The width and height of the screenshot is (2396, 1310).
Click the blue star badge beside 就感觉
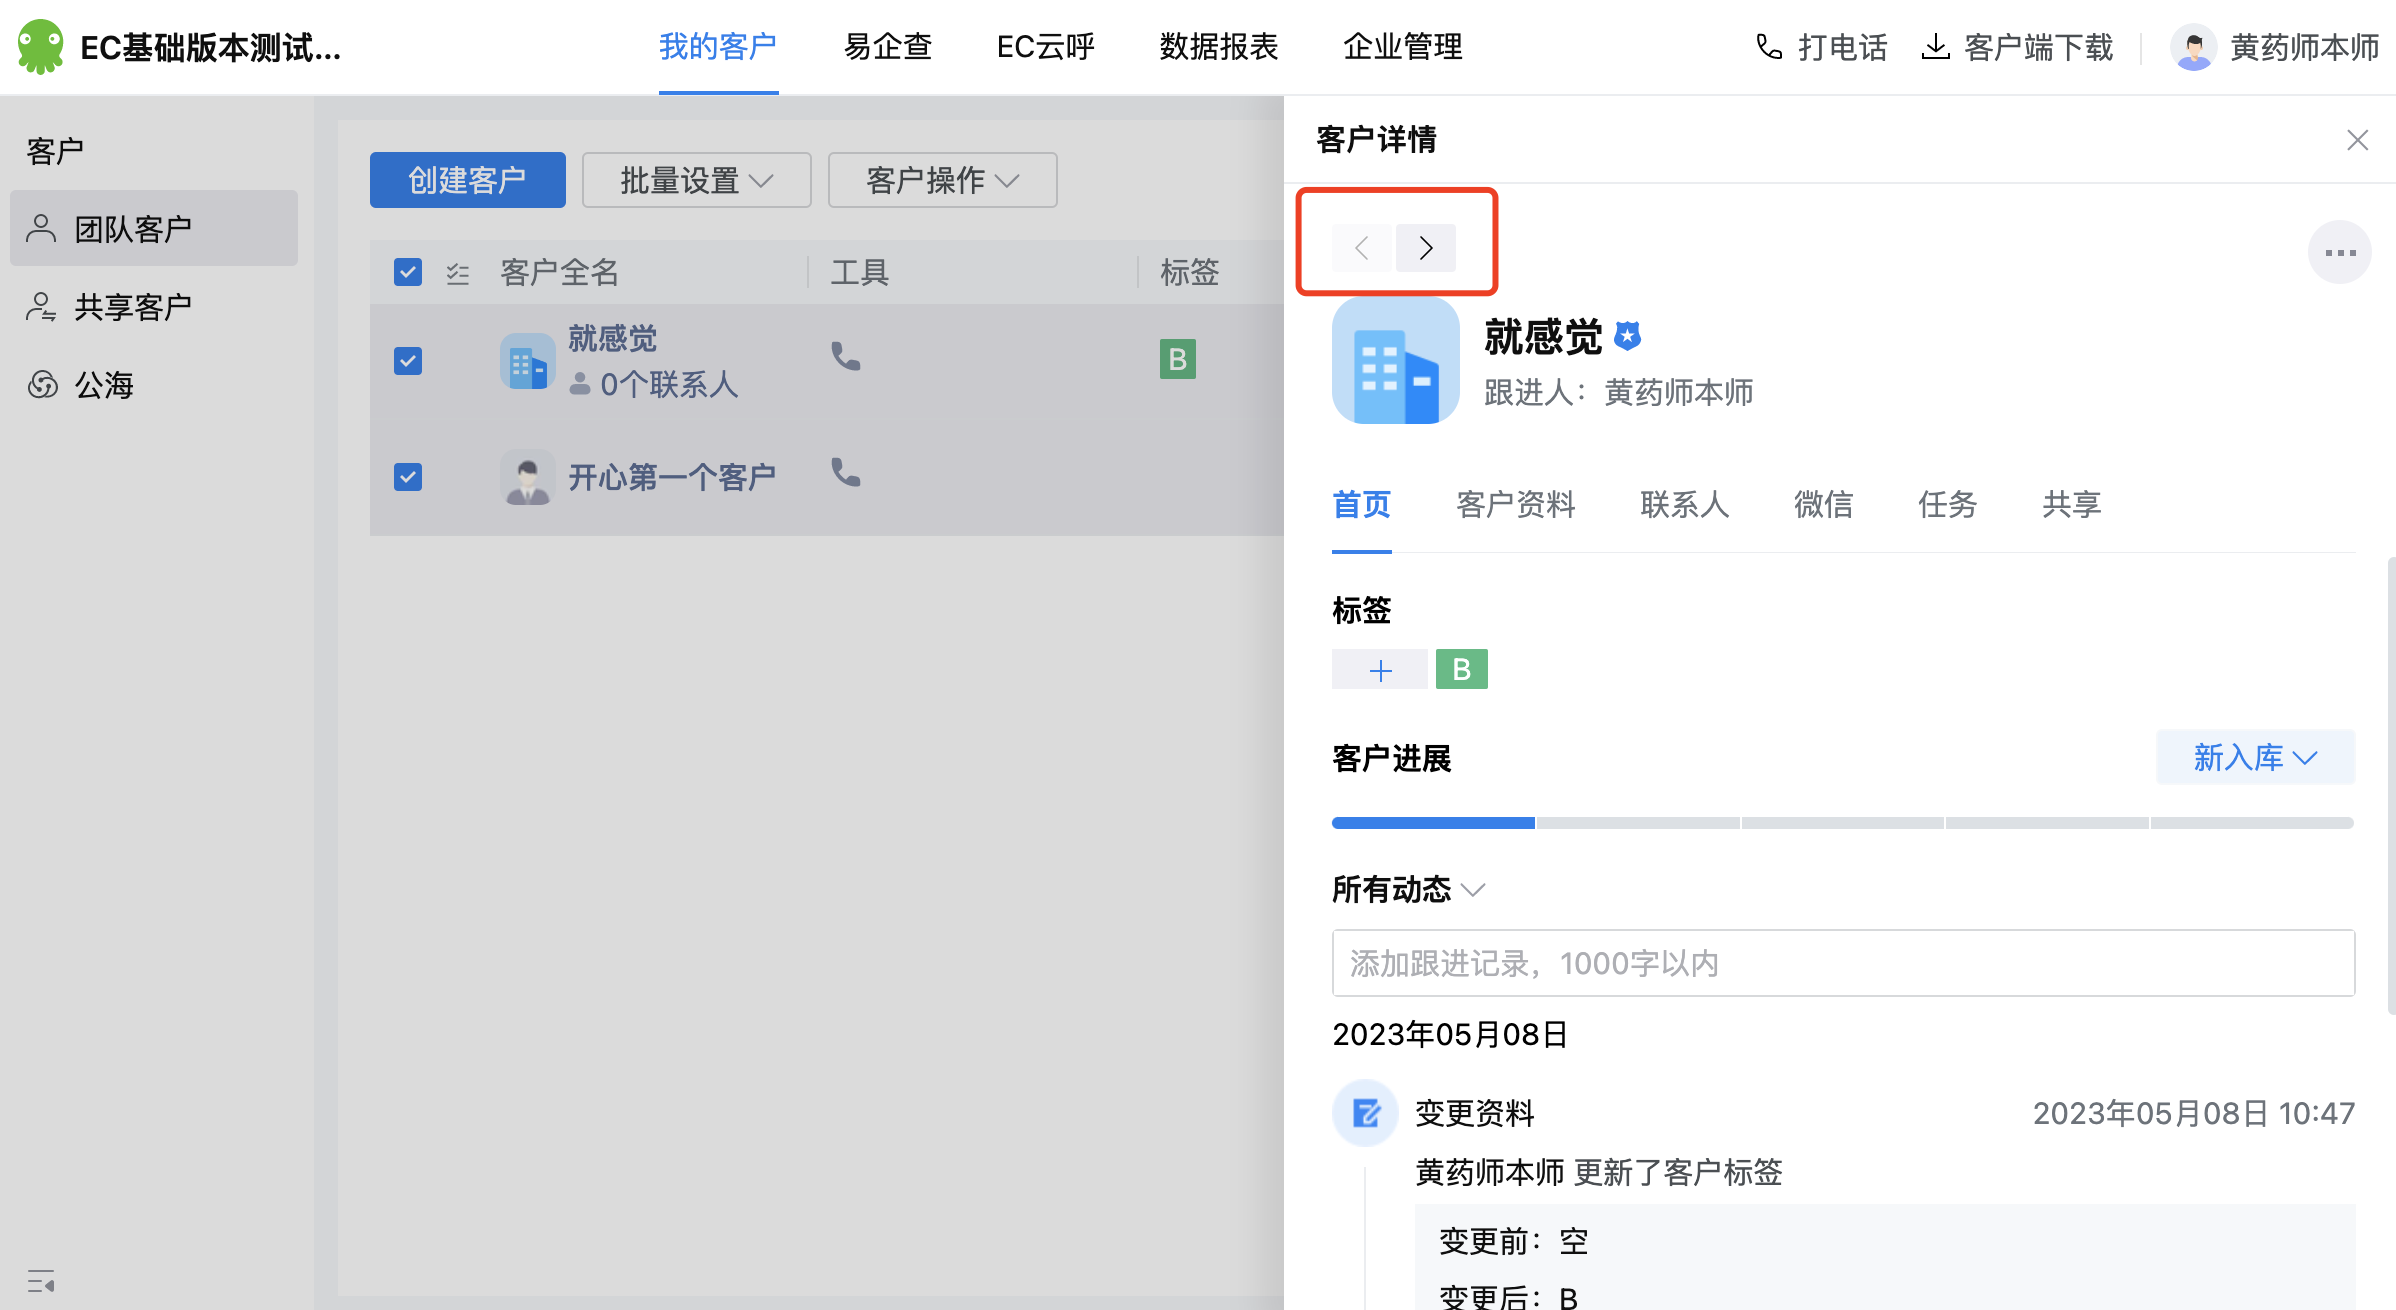(x=1628, y=336)
